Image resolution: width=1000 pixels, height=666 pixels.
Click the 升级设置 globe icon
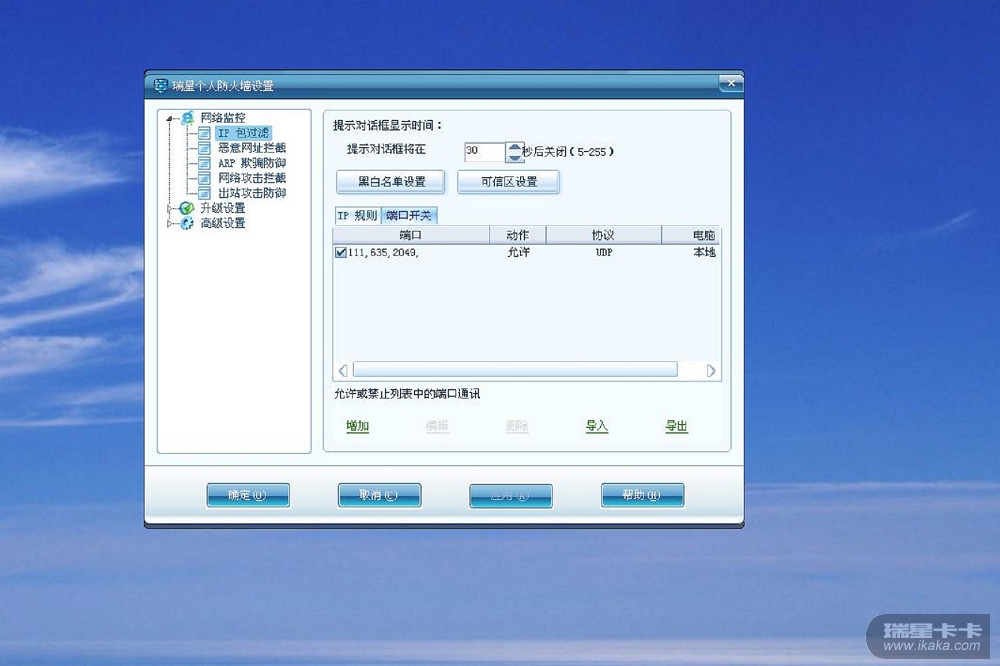click(x=187, y=208)
